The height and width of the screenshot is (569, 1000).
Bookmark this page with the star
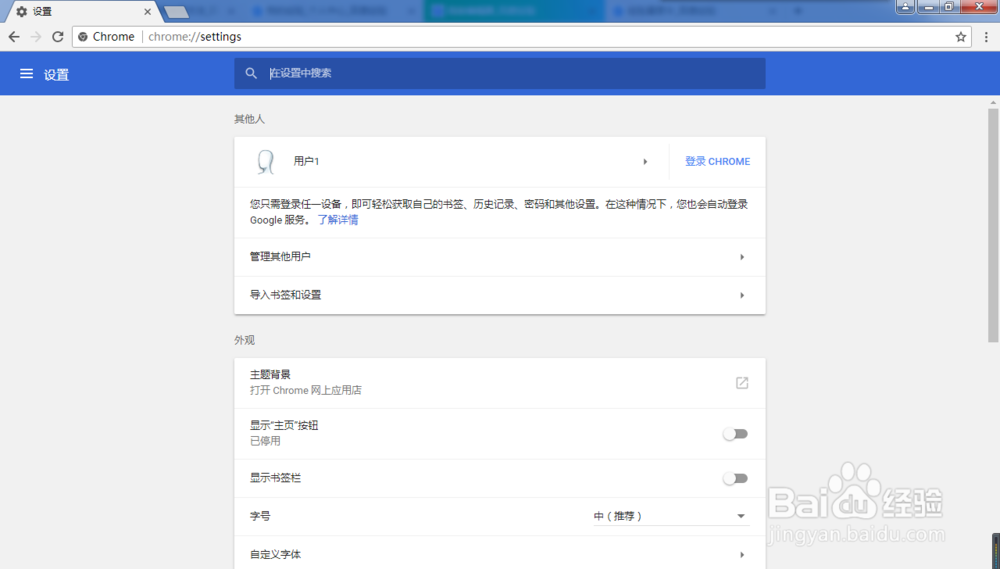(960, 37)
